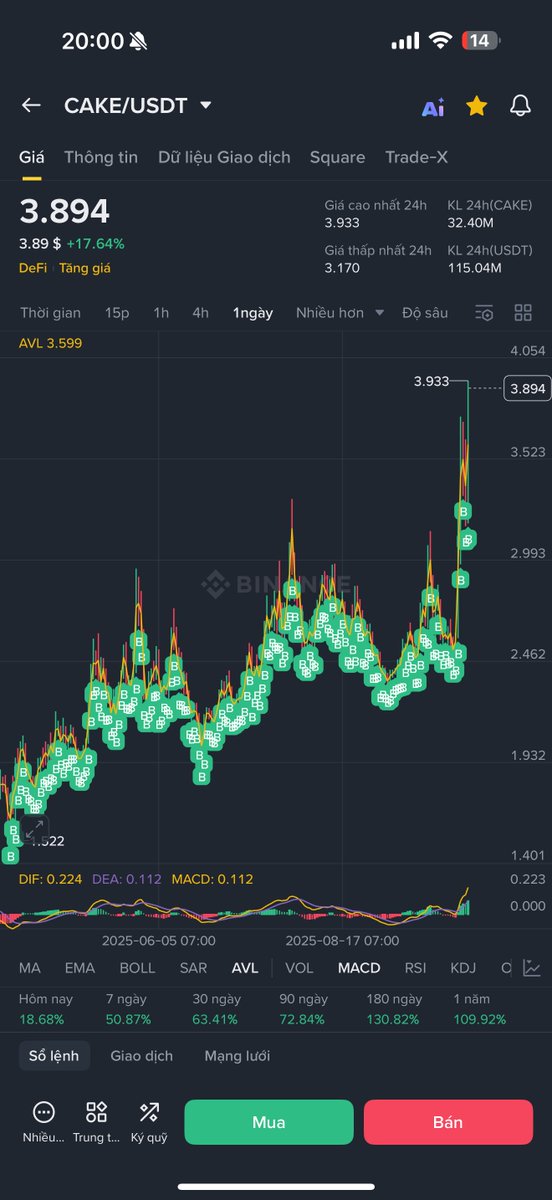Tap the green Mua button

click(x=269, y=1122)
